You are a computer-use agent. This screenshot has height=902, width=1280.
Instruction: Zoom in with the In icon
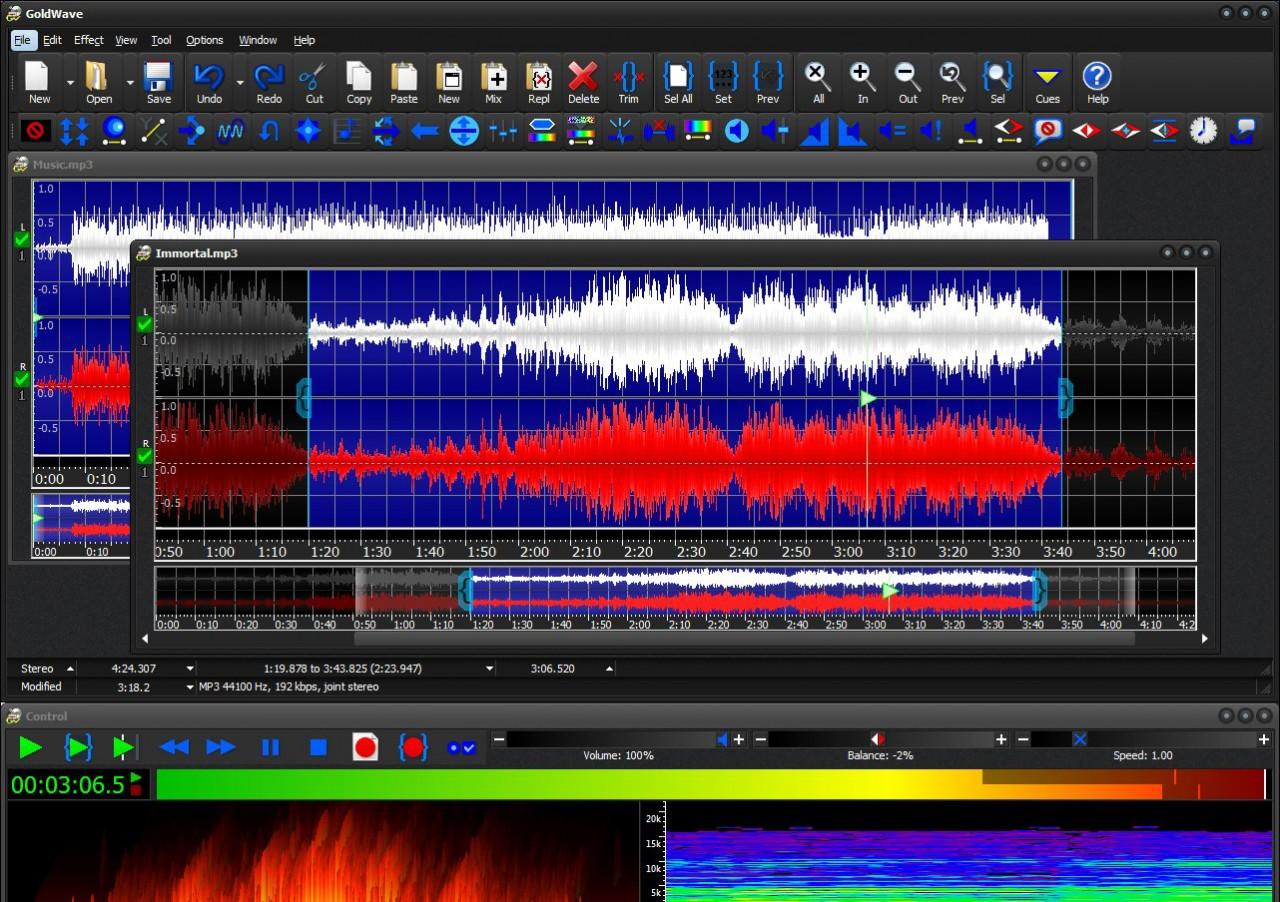(x=862, y=82)
